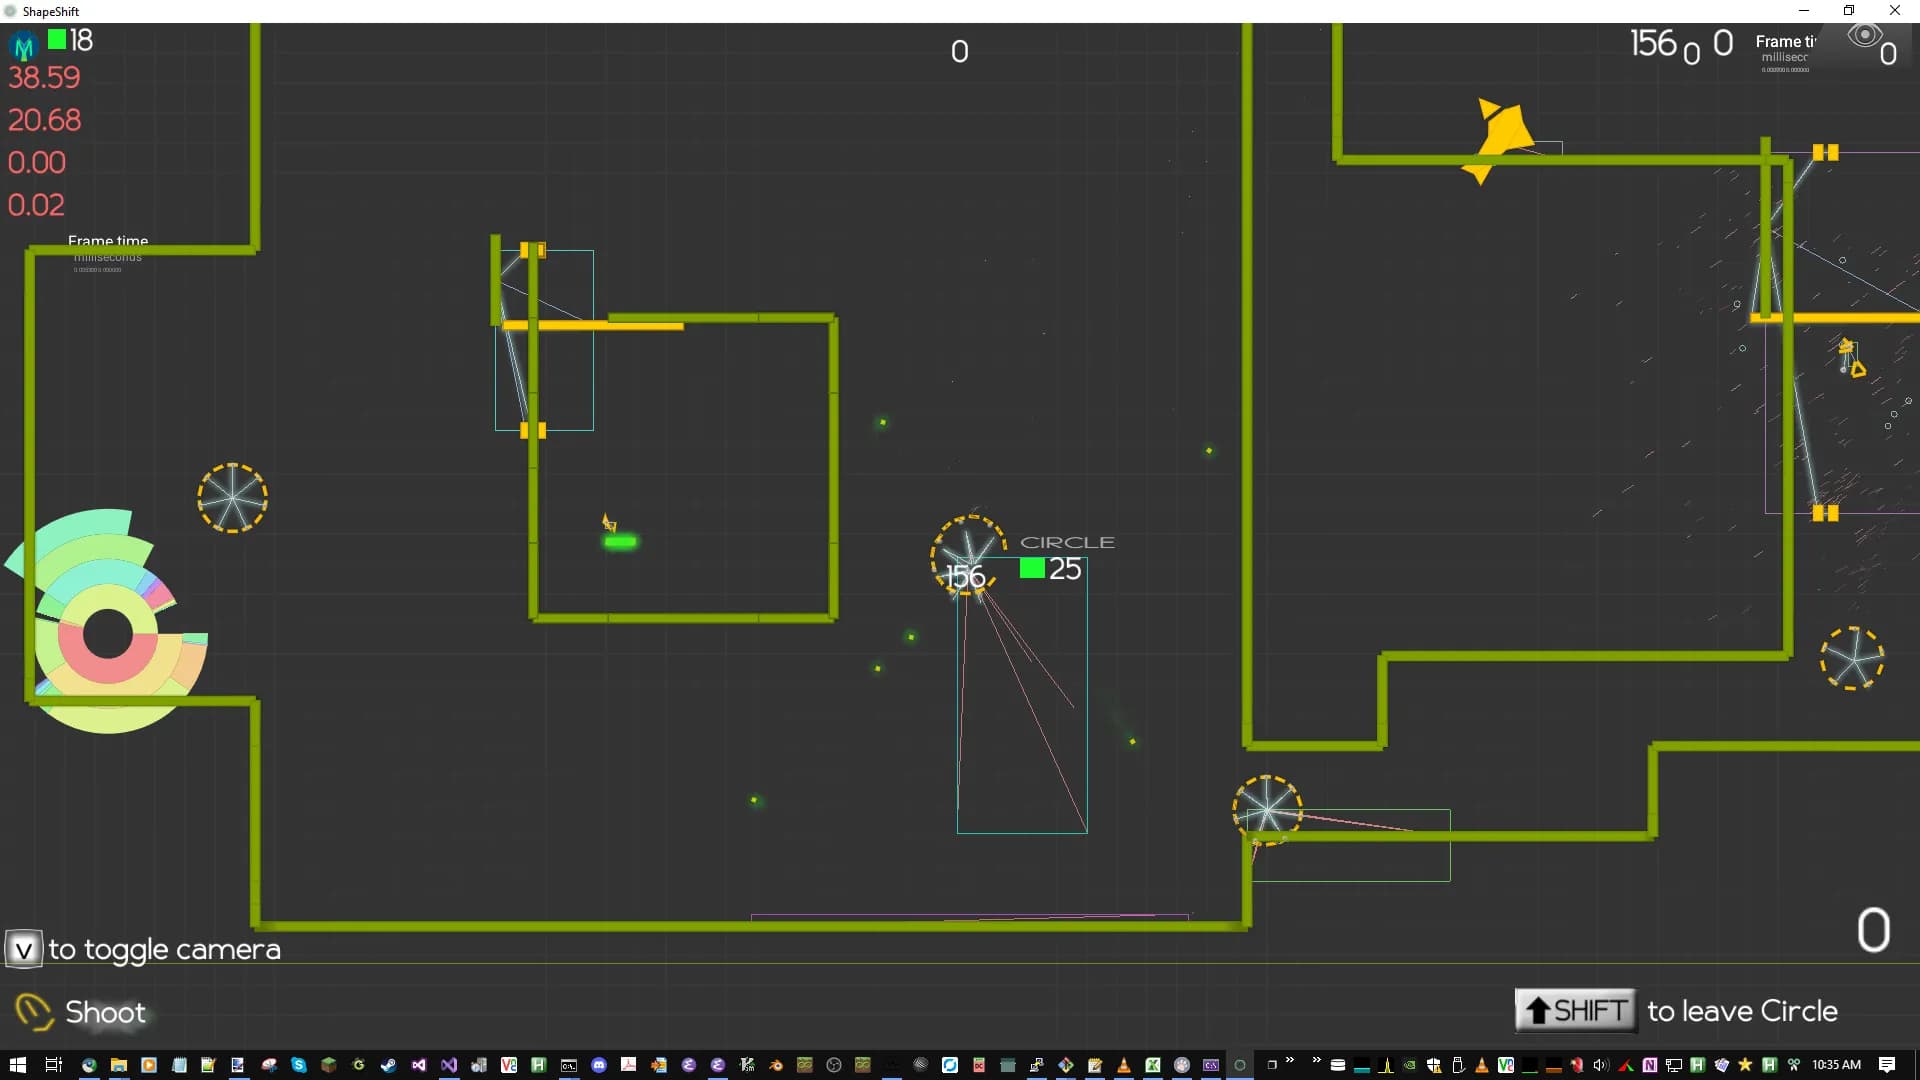Viewport: 1920px width, 1080px height.
Task: Click the glowing green capsule pickup
Action: 620,542
